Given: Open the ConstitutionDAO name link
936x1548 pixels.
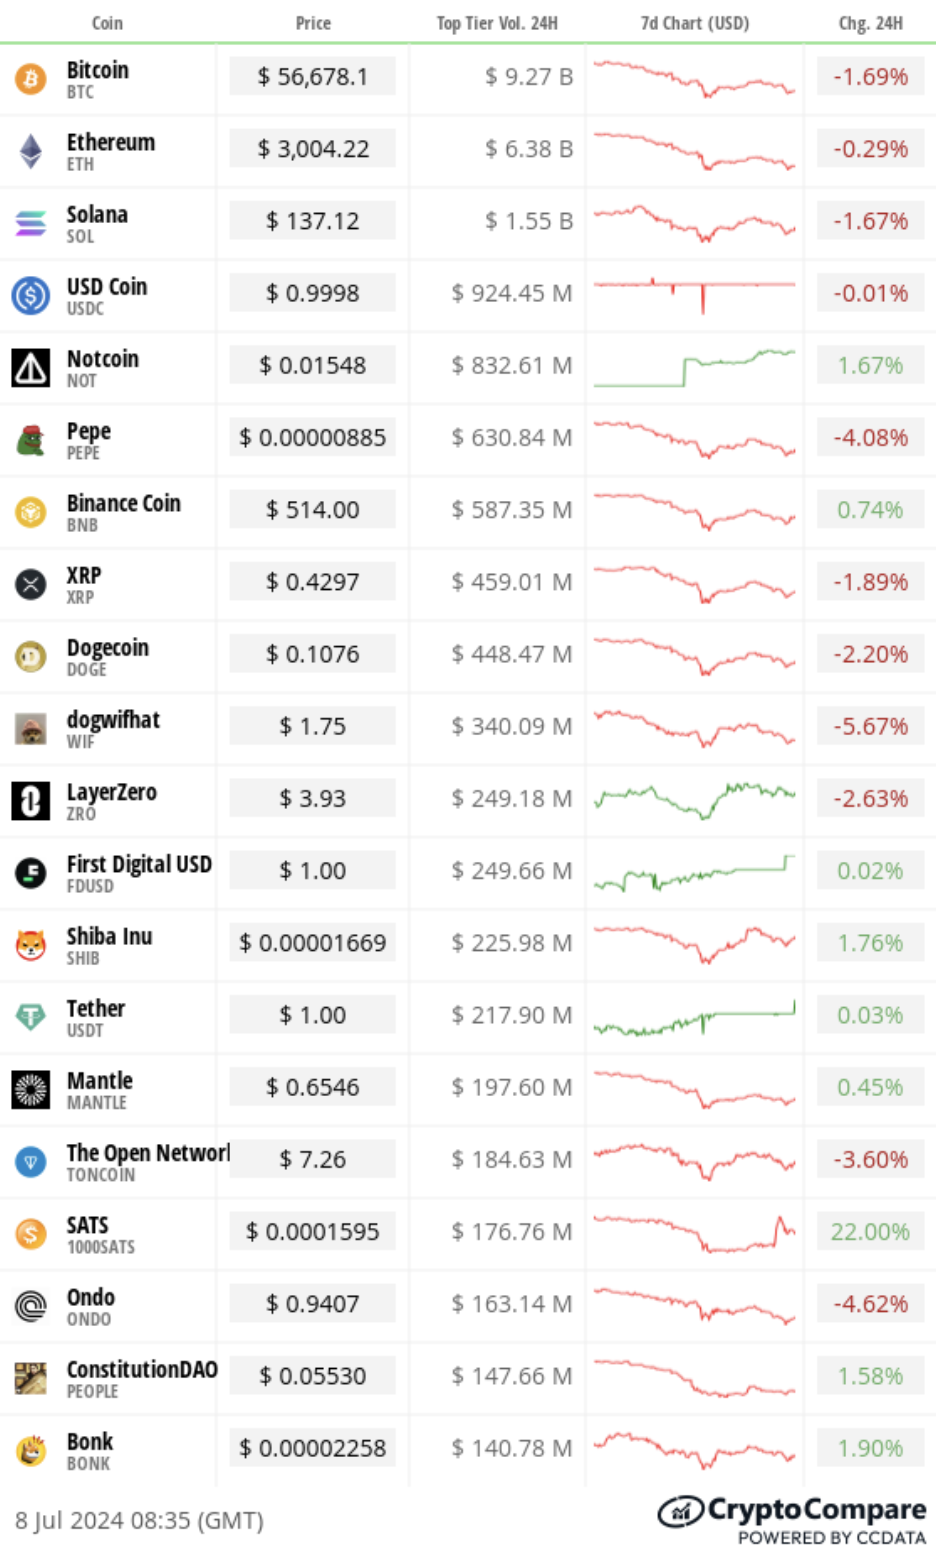Looking at the screenshot, I should pyautogui.click(x=142, y=1369).
